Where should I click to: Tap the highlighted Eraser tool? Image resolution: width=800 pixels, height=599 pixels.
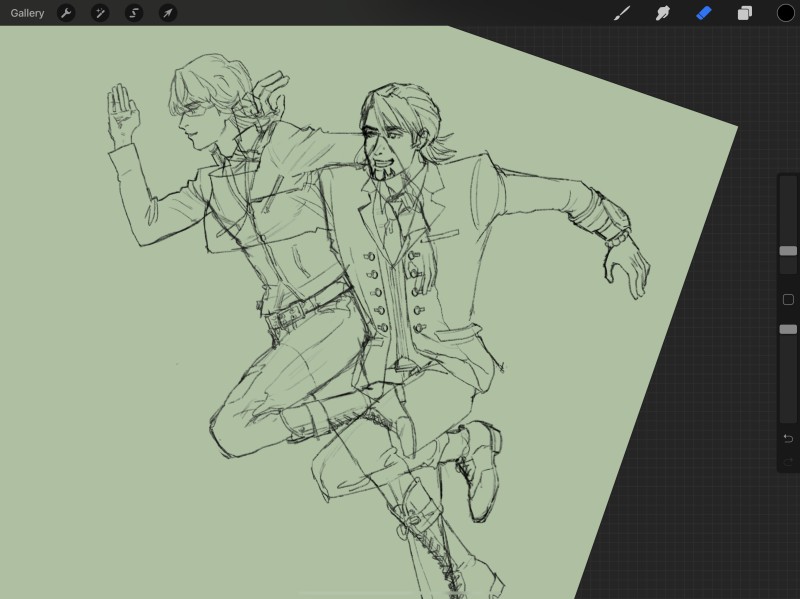tap(703, 13)
